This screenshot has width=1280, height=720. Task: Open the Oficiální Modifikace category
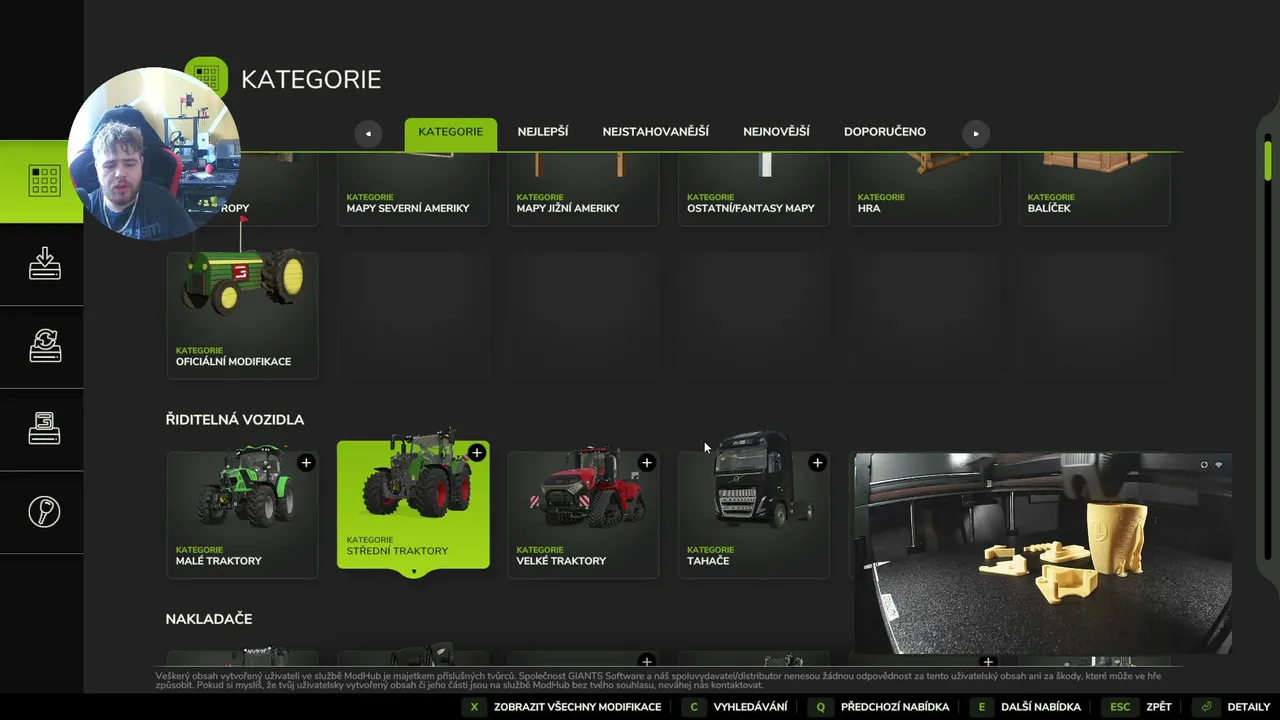(242, 315)
